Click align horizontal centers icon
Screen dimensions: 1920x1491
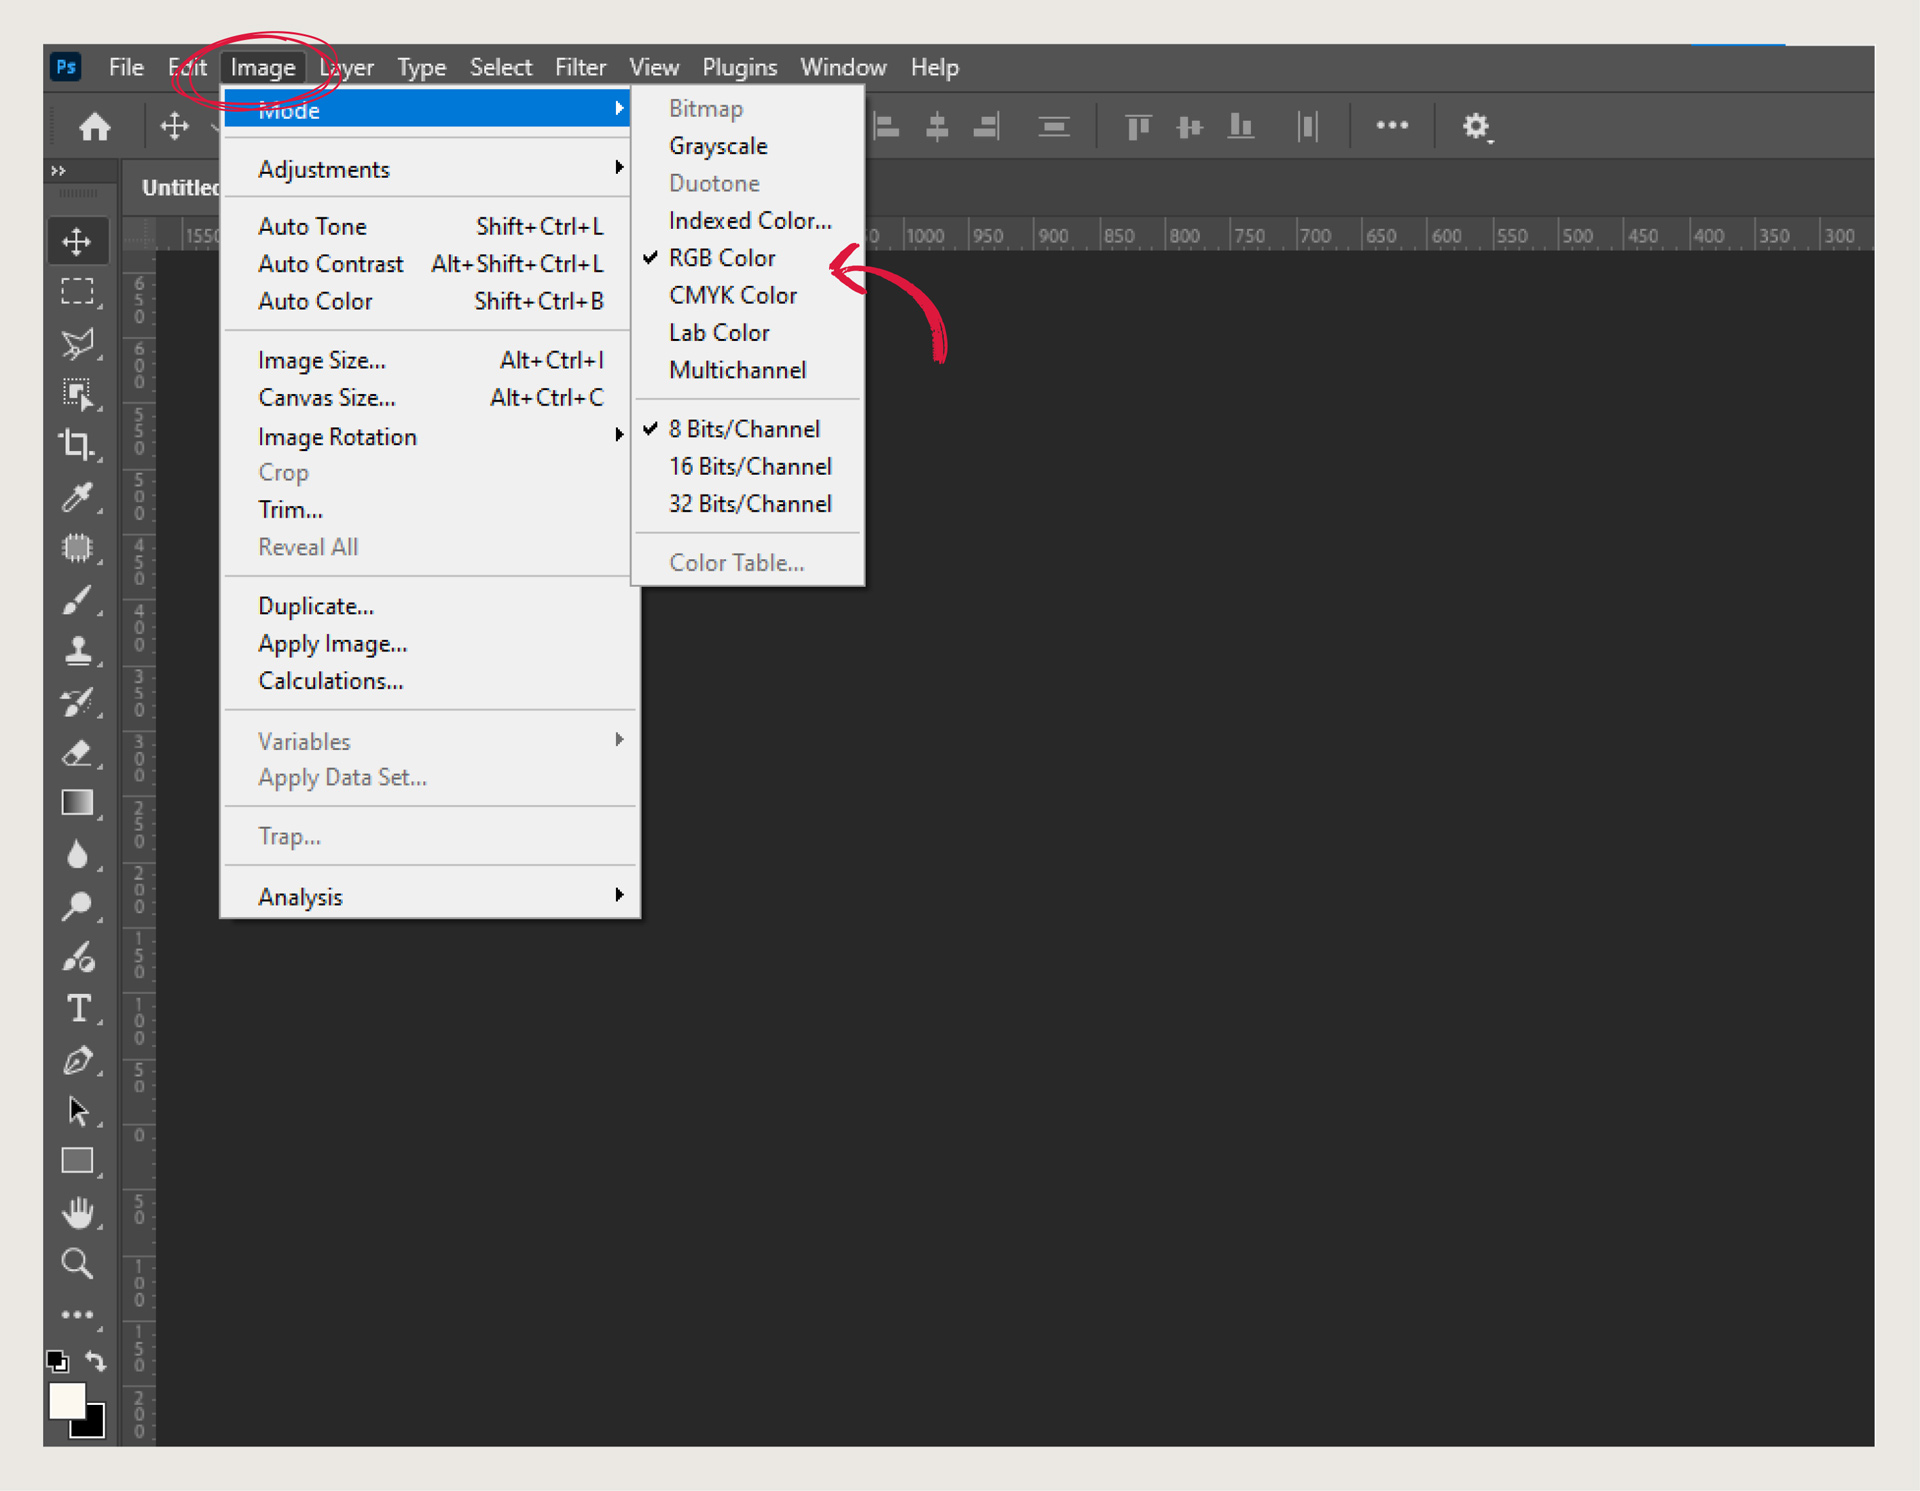937,126
